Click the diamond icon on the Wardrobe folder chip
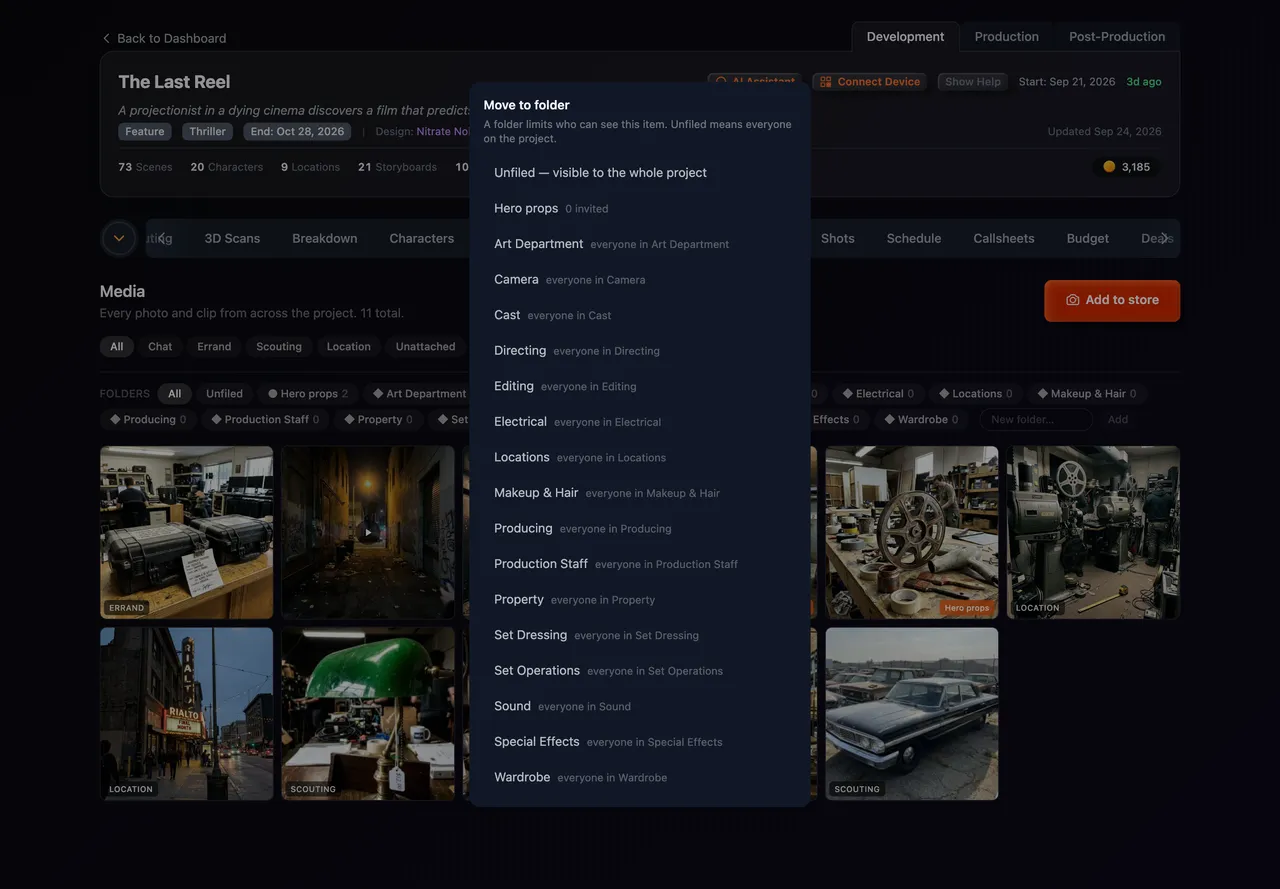Viewport: 1280px width, 889px height. coord(889,420)
